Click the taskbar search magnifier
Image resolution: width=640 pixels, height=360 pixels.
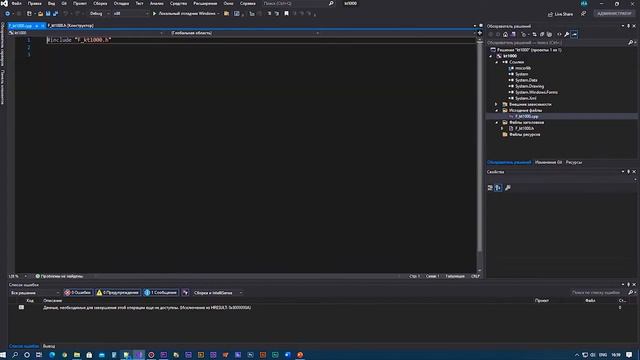click(15, 355)
